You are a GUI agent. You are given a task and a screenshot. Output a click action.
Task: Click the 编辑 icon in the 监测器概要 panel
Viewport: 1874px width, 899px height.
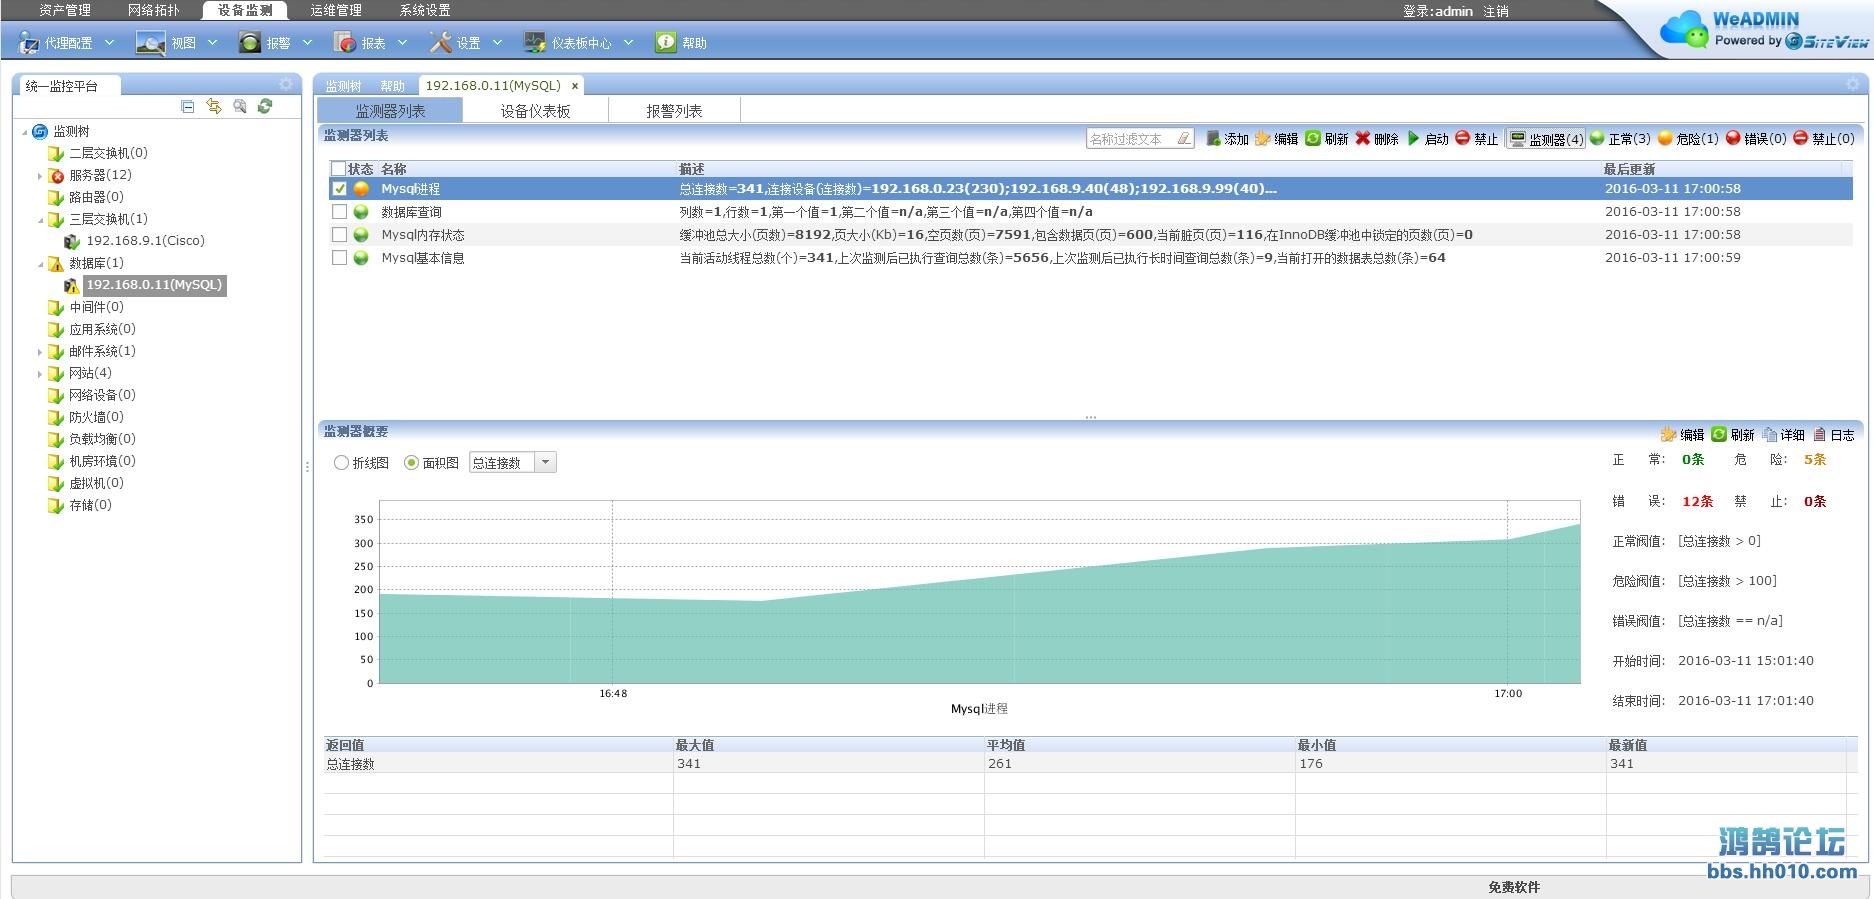coord(1668,434)
